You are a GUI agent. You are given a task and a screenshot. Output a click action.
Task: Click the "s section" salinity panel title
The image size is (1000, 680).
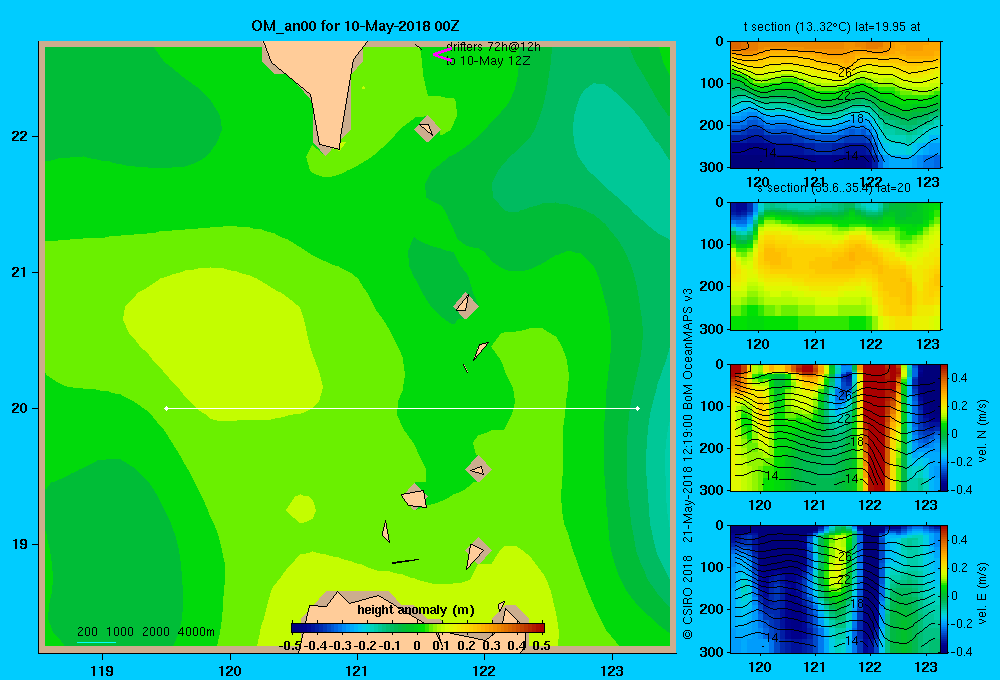pyautogui.click(x=833, y=188)
